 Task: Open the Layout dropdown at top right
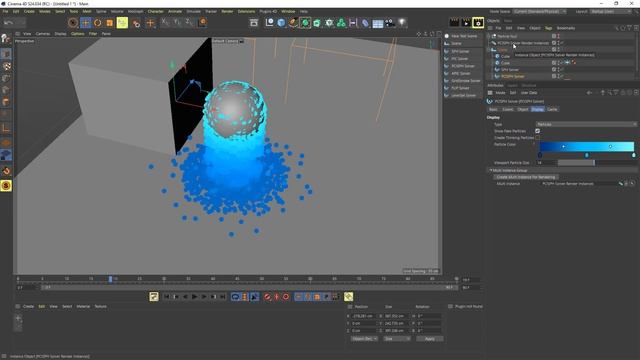(x=611, y=11)
